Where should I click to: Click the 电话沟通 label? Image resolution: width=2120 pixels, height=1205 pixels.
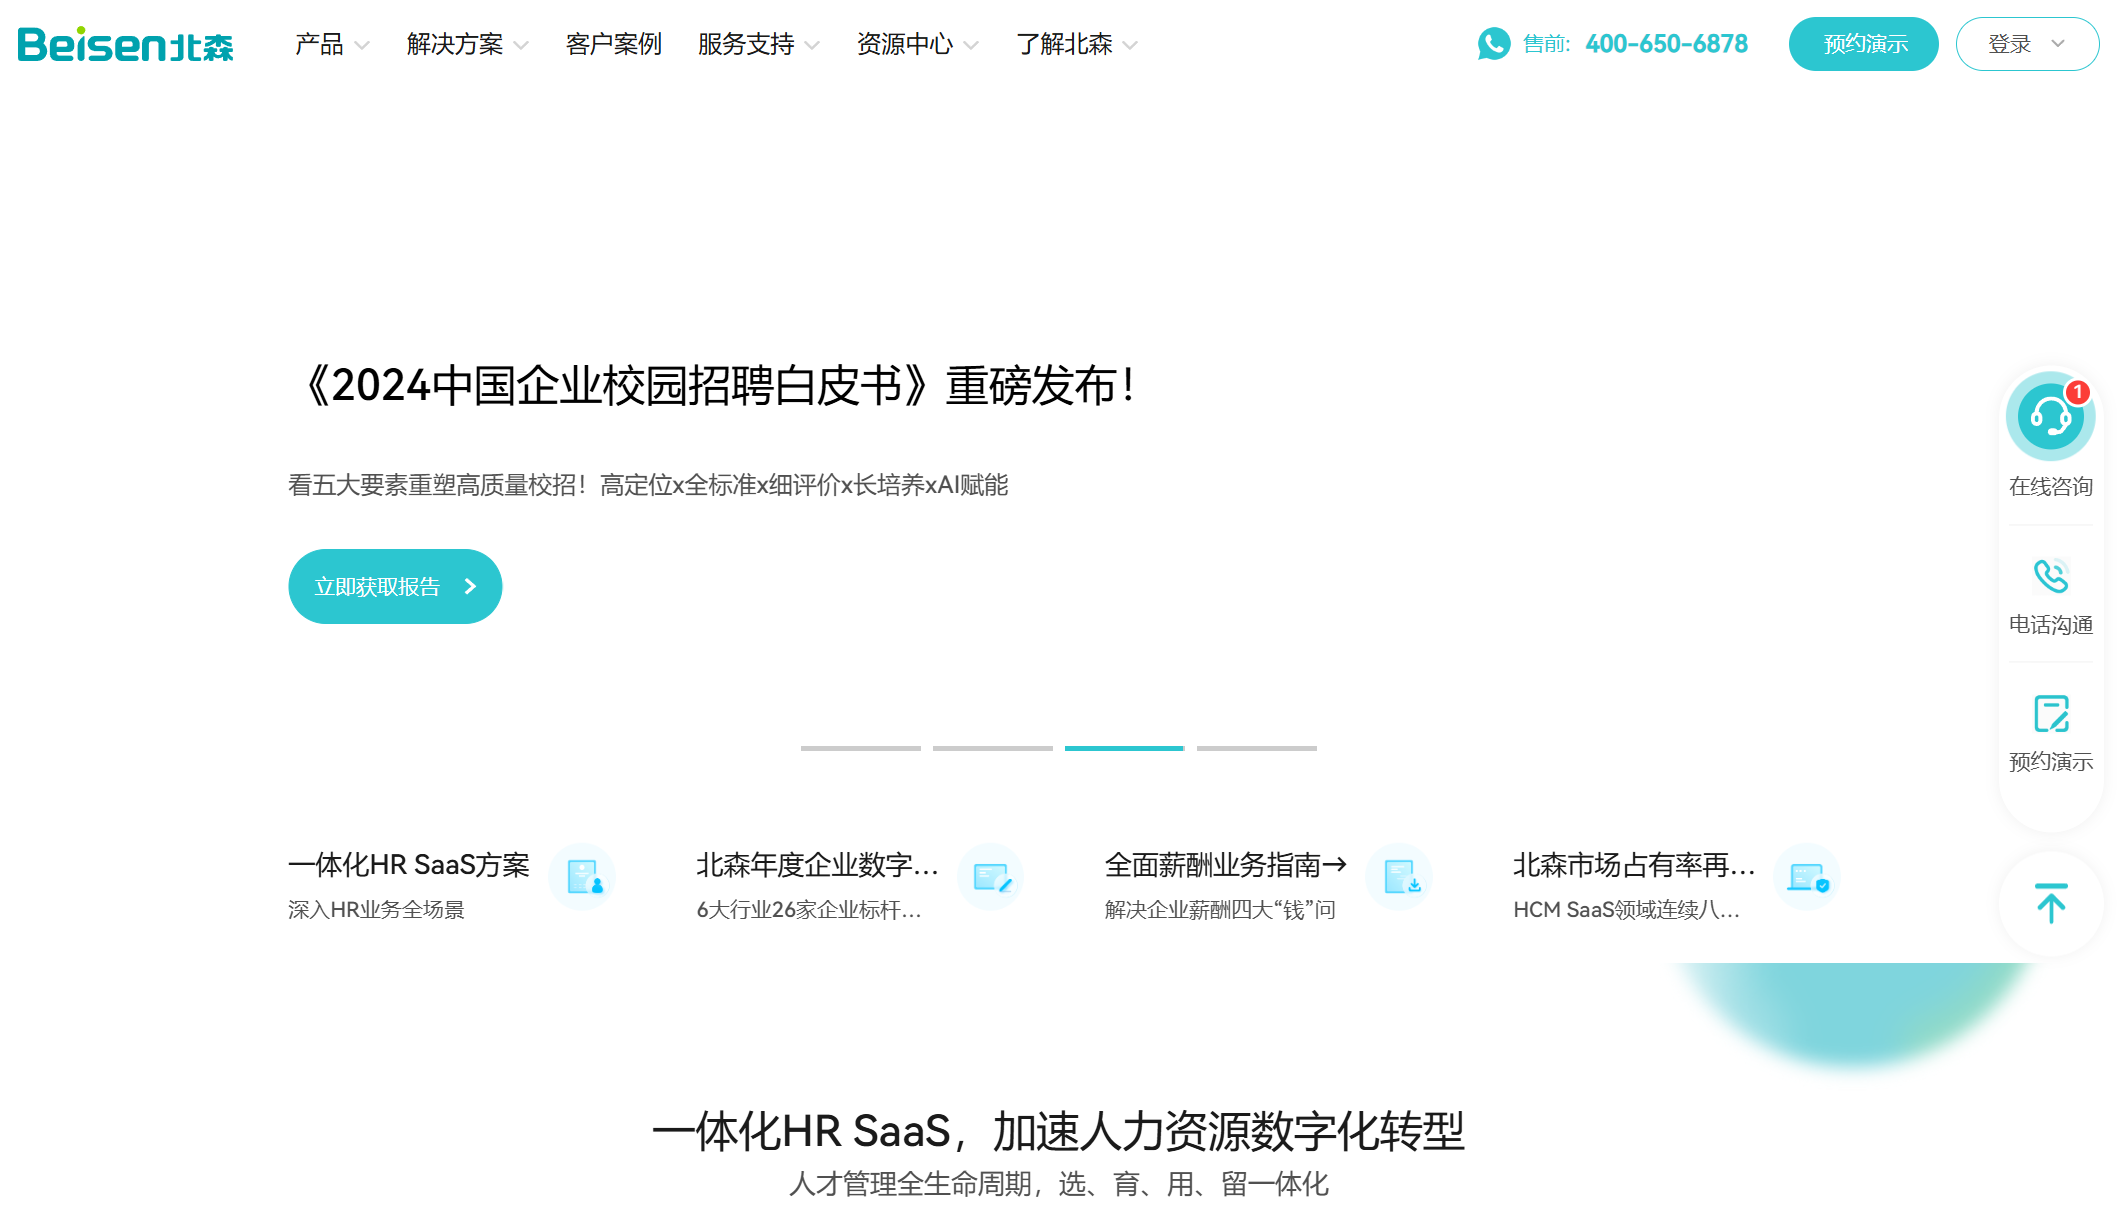tap(2051, 625)
